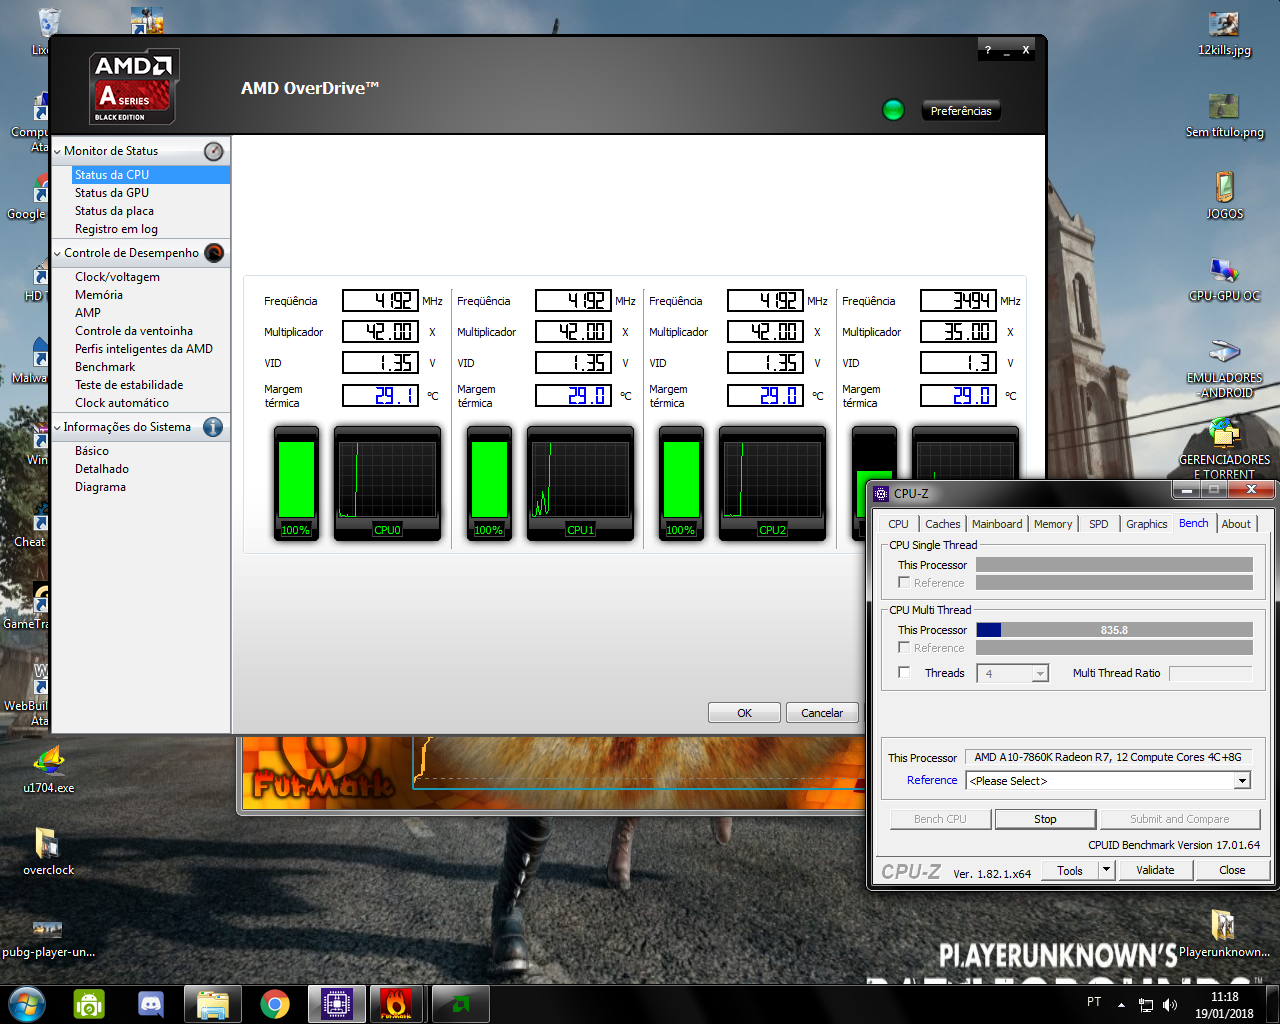Open the JOGOS desktop shortcut
This screenshot has width=1280, height=1024.
click(x=1224, y=196)
